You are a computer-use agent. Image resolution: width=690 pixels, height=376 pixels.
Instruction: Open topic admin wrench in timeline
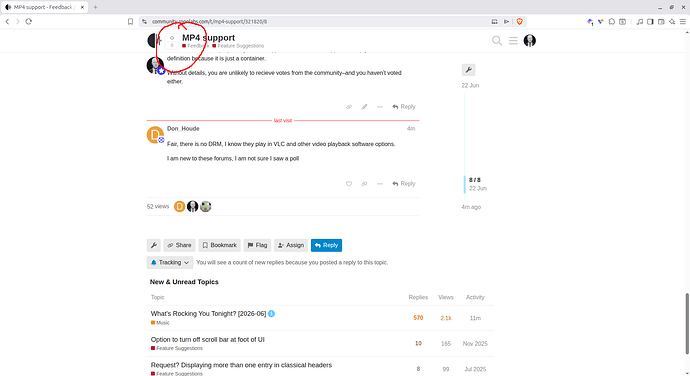[x=469, y=70]
